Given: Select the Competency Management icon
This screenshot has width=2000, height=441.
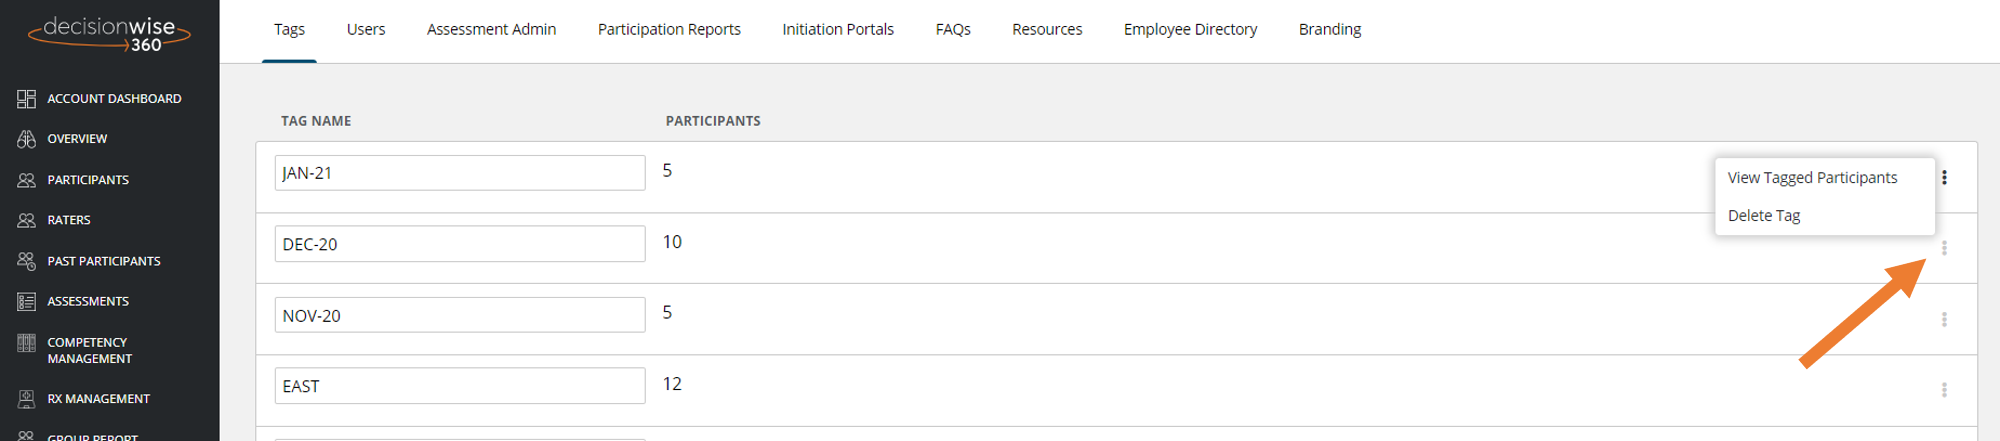Looking at the screenshot, I should tap(26, 343).
